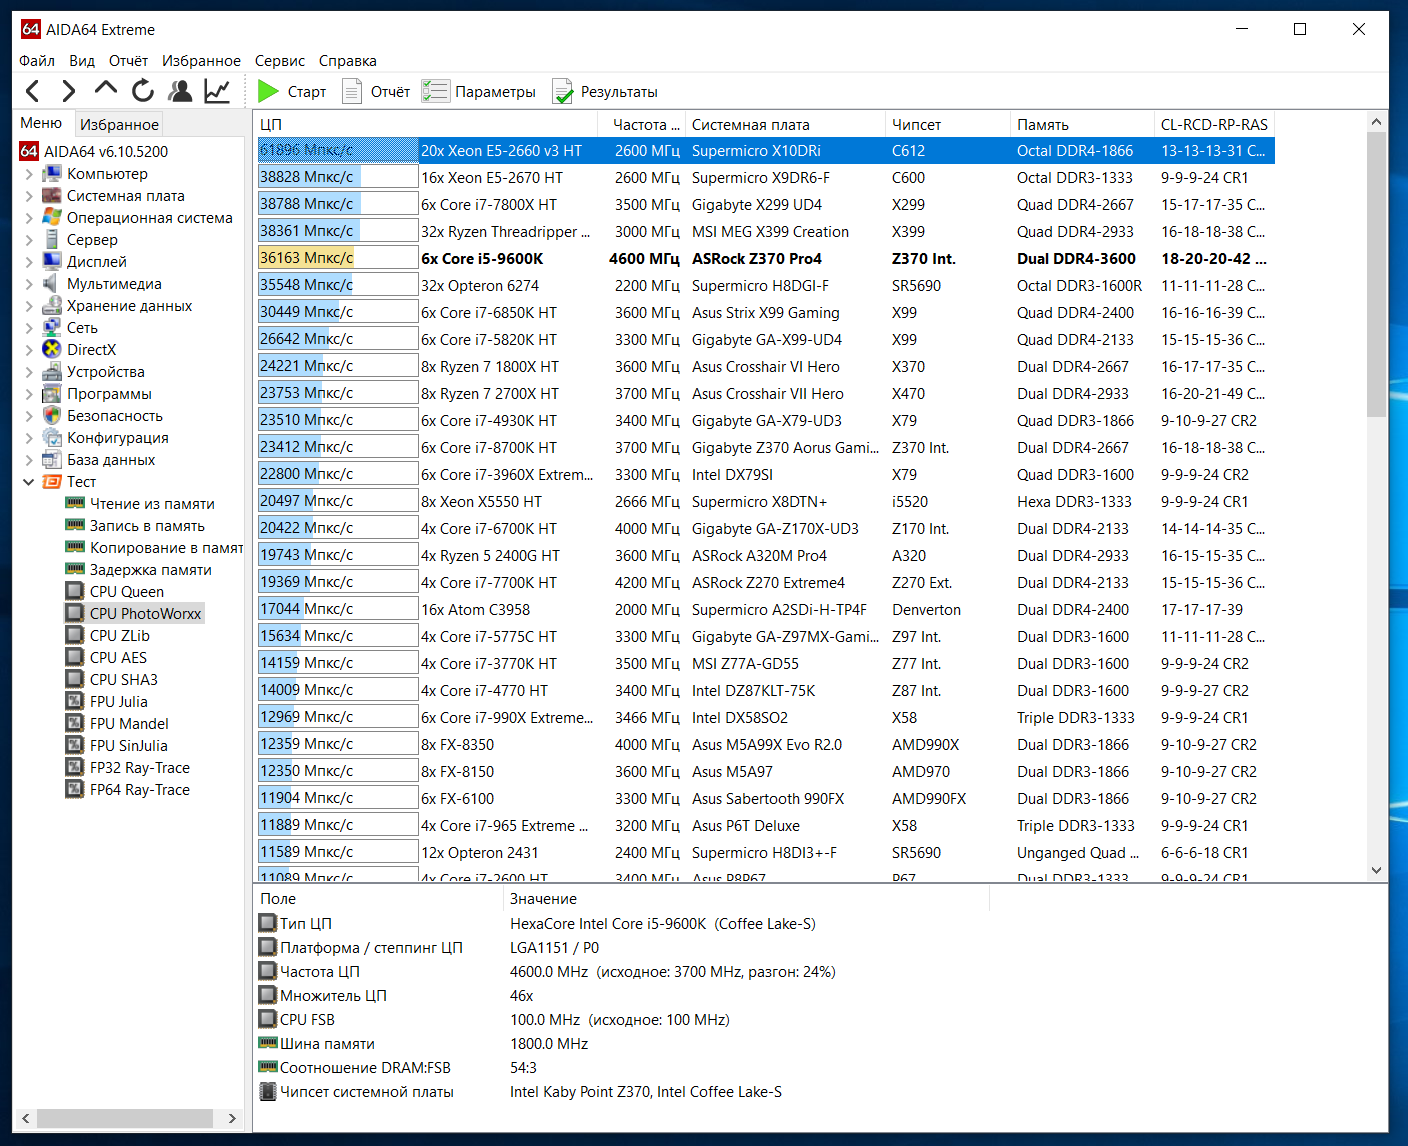Click the Операционная система Windows icon

pyautogui.click(x=52, y=217)
